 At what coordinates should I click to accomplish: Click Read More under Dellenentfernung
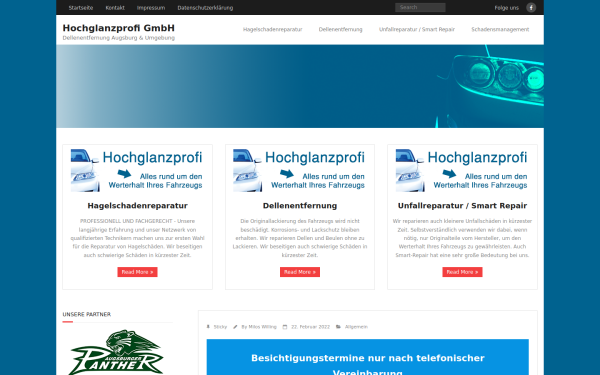(300, 272)
